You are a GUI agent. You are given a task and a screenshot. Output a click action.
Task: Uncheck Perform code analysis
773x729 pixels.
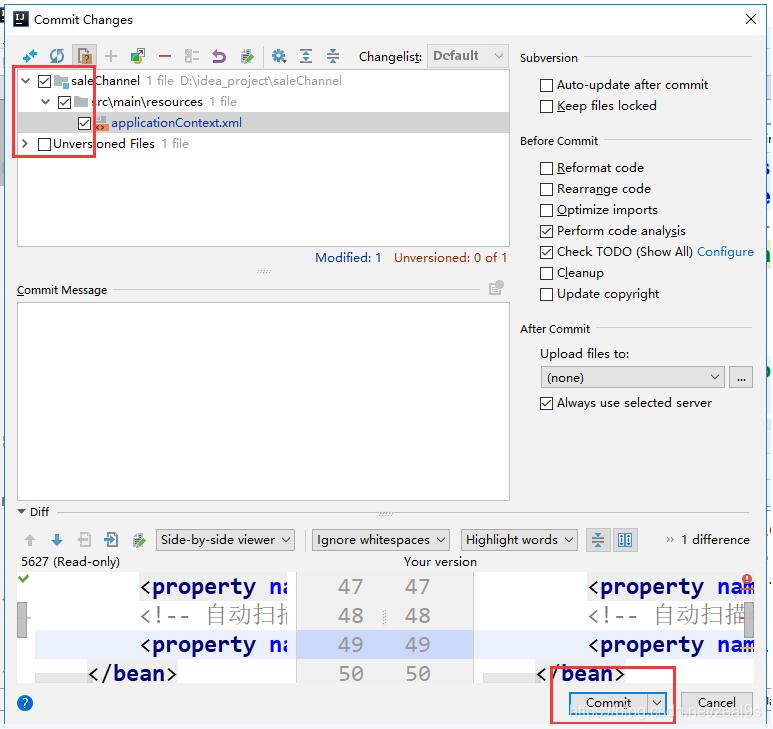click(x=546, y=231)
